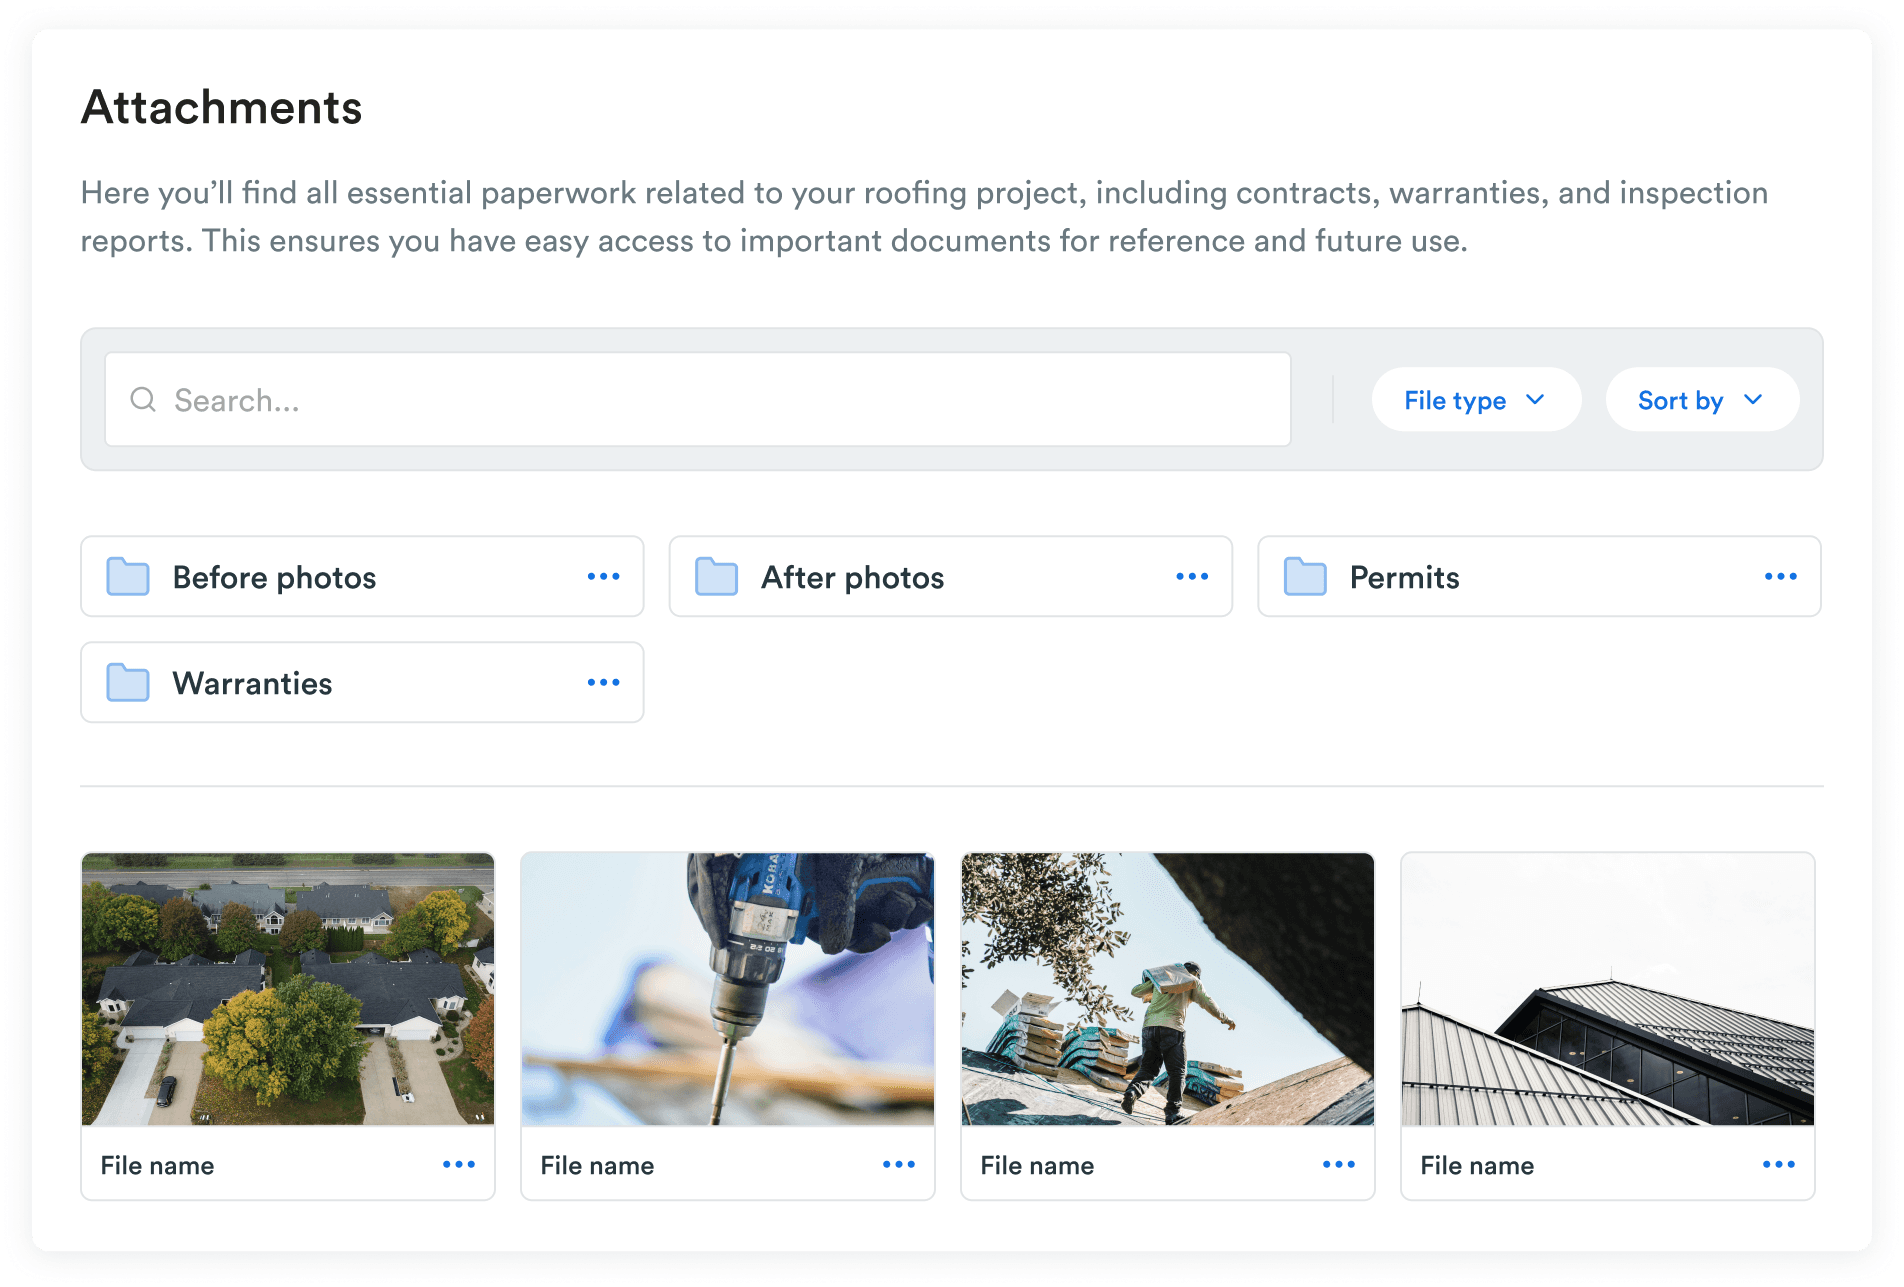
Task: Click the After photos folder icon
Action: click(x=716, y=577)
